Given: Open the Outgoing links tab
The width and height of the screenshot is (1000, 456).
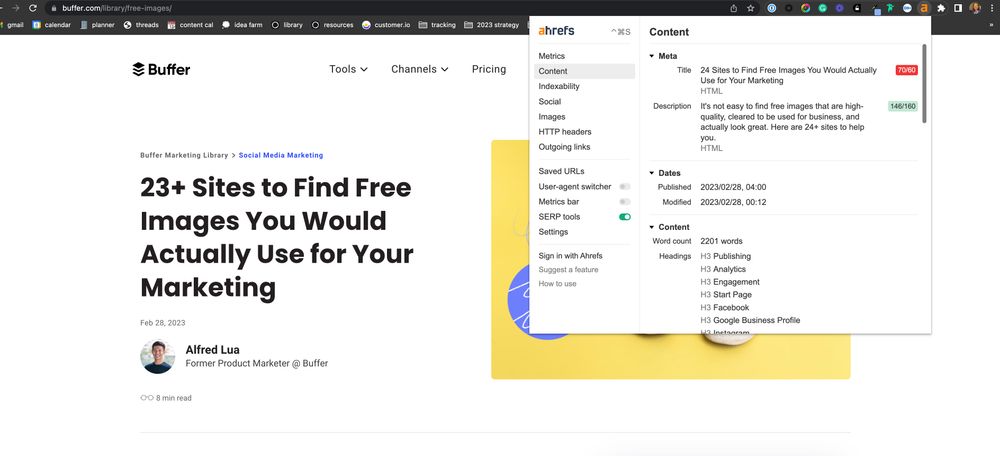Looking at the screenshot, I should (564, 147).
